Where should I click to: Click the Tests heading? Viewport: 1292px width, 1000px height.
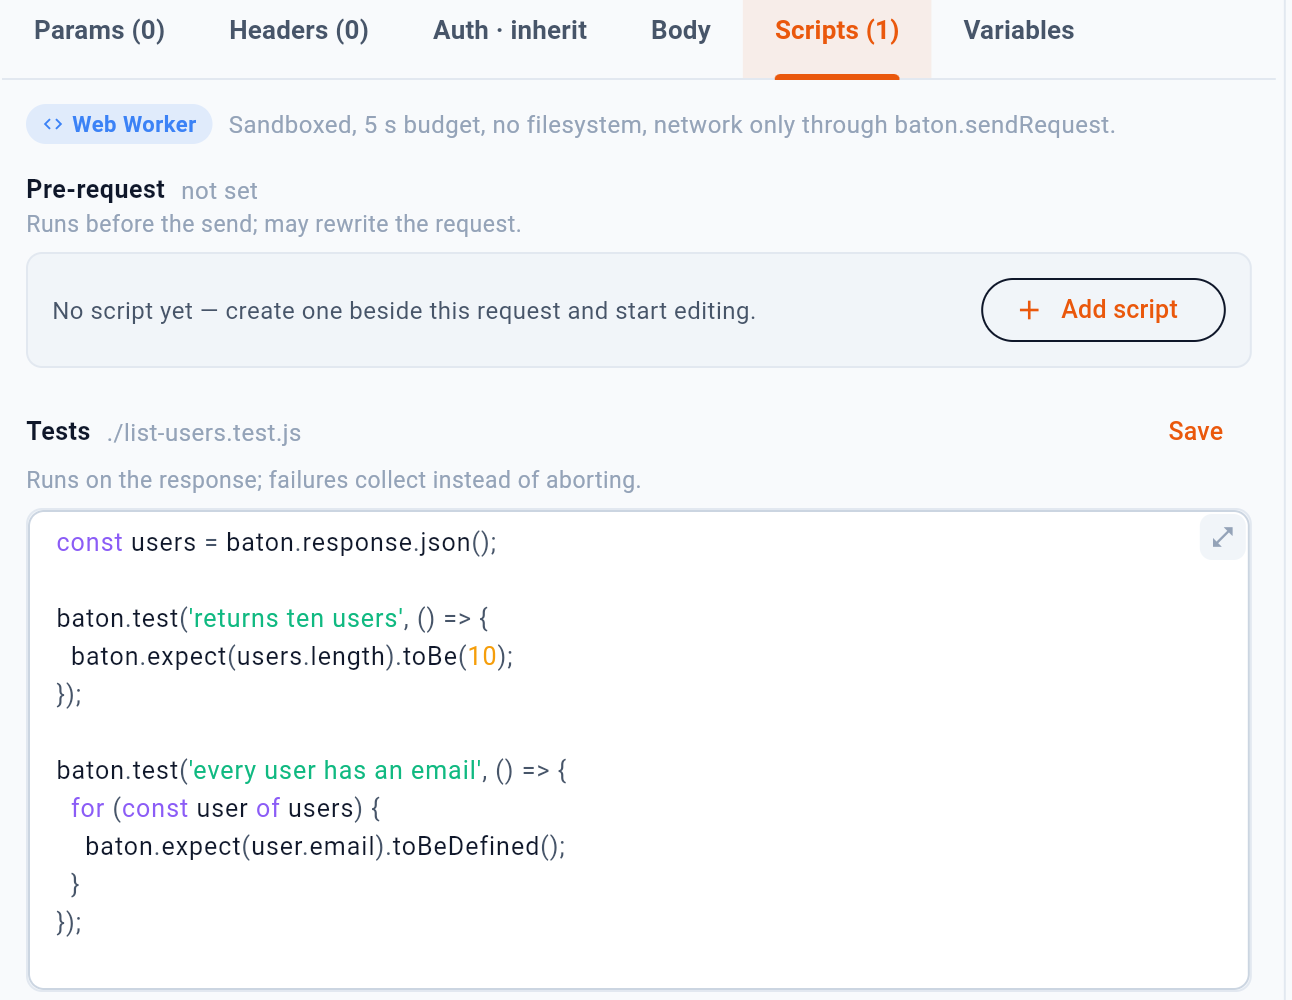(58, 431)
